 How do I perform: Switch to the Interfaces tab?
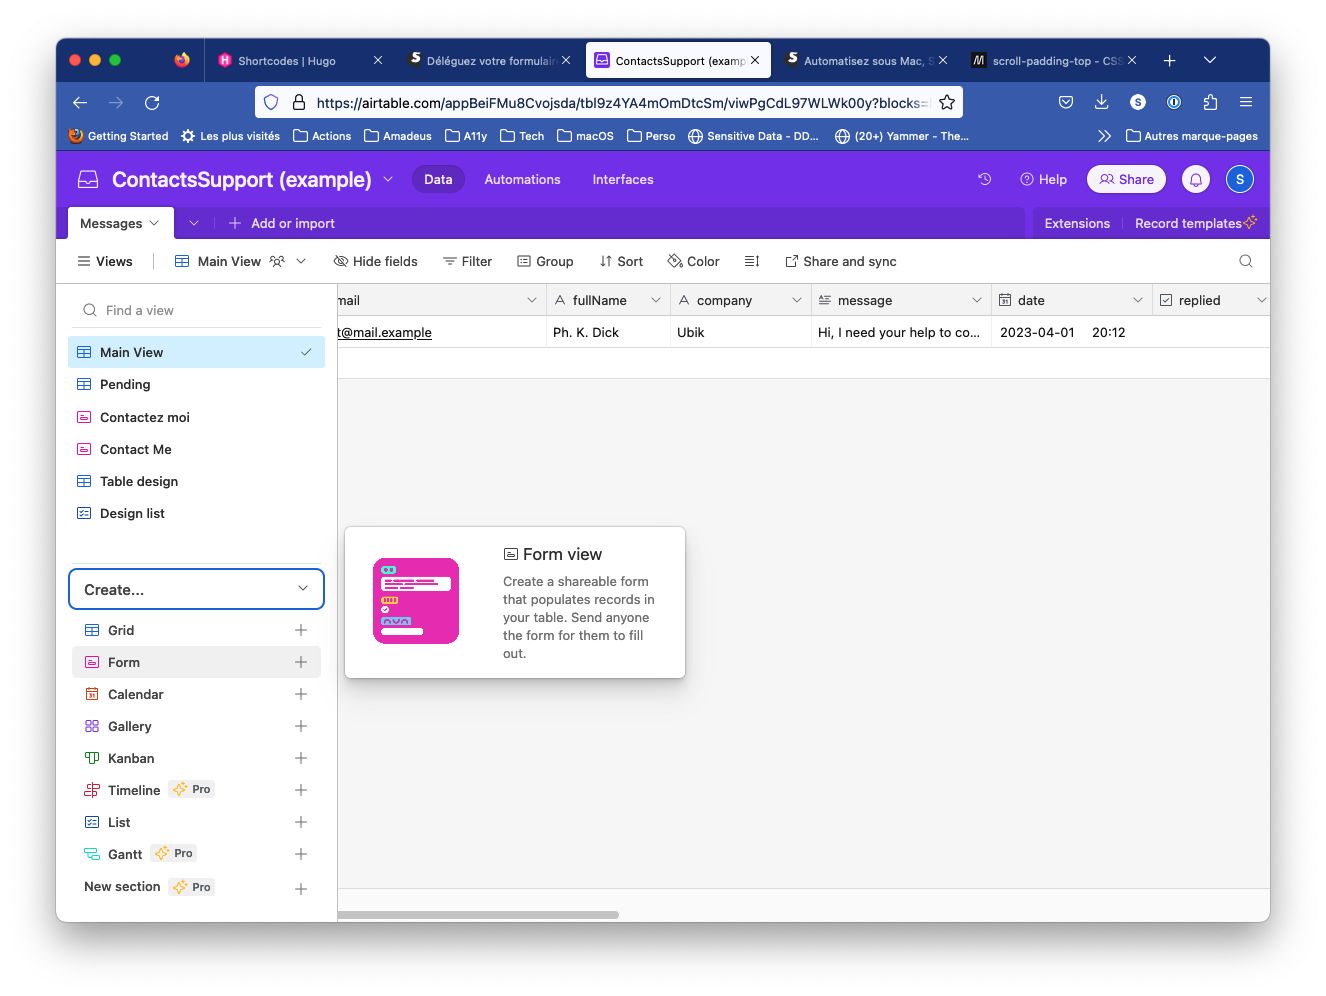[622, 179]
